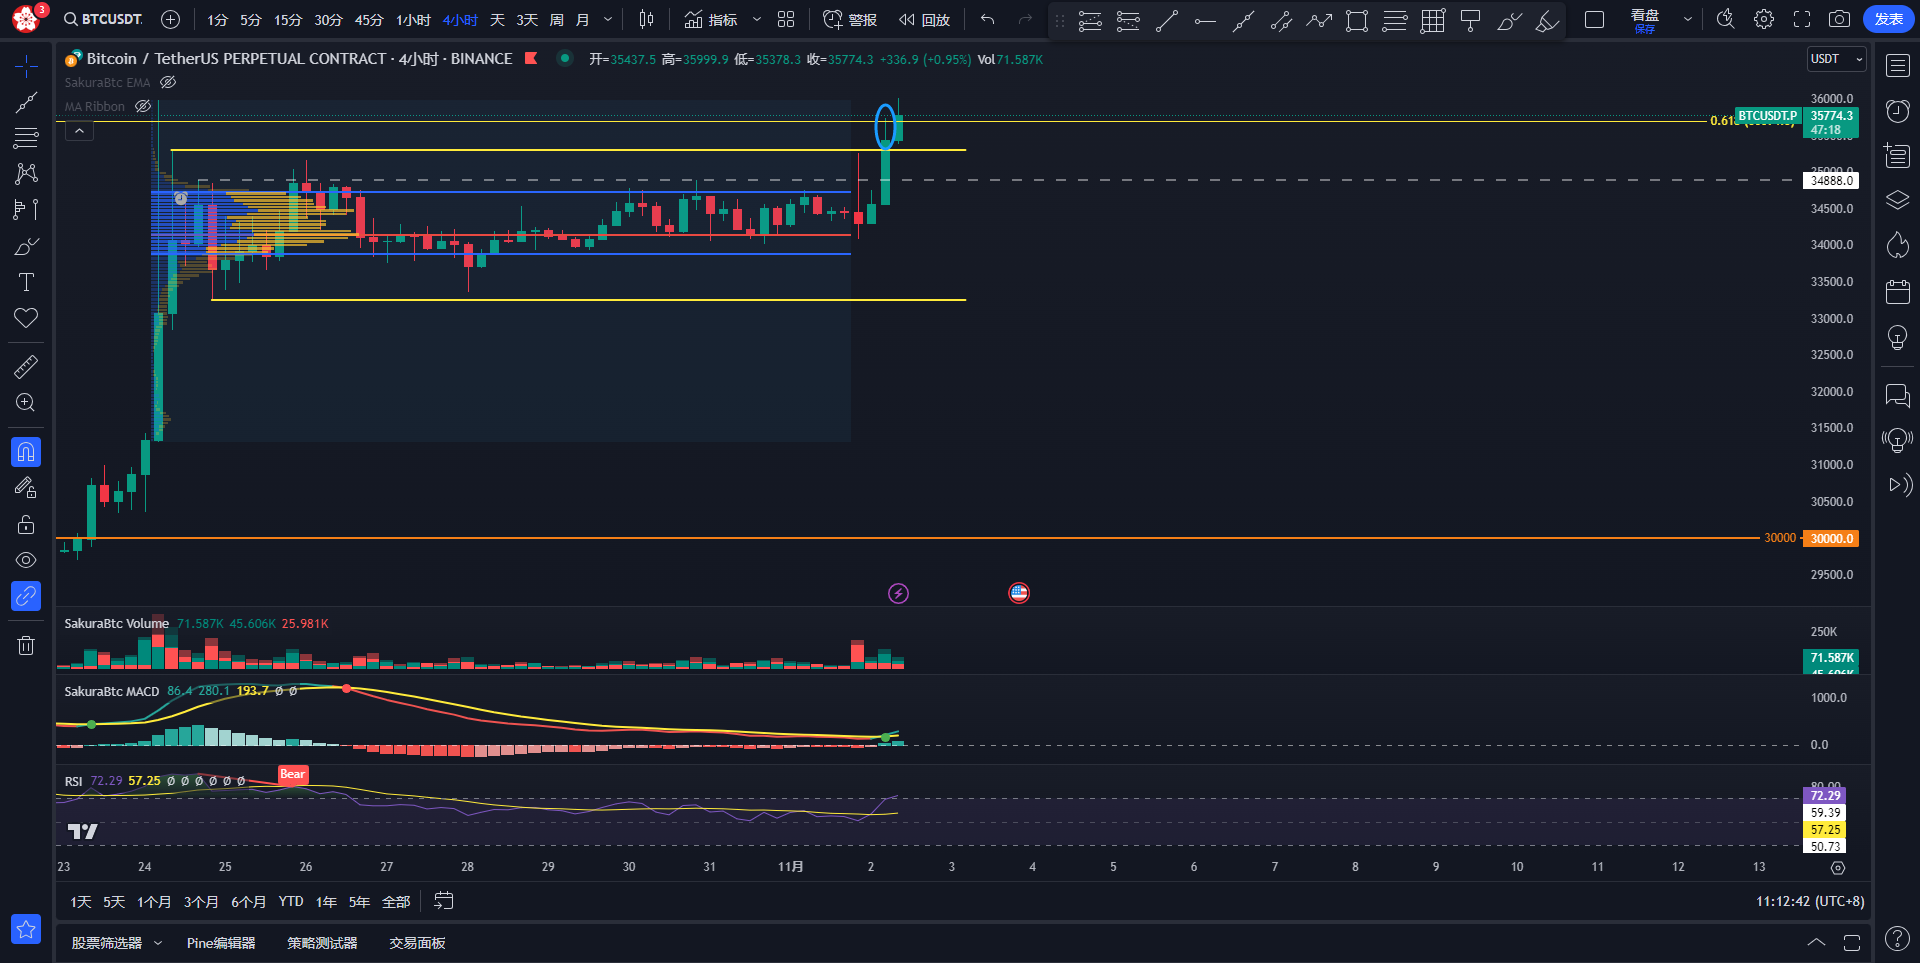Open the candlestick chart type selector
The height and width of the screenshot is (963, 1920).
click(647, 19)
